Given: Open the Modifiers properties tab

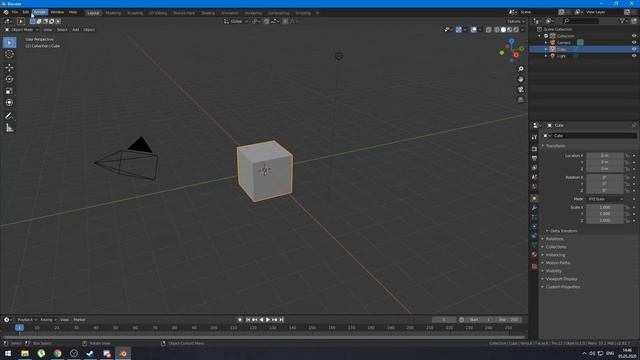Looking at the screenshot, I should pyautogui.click(x=534, y=208).
